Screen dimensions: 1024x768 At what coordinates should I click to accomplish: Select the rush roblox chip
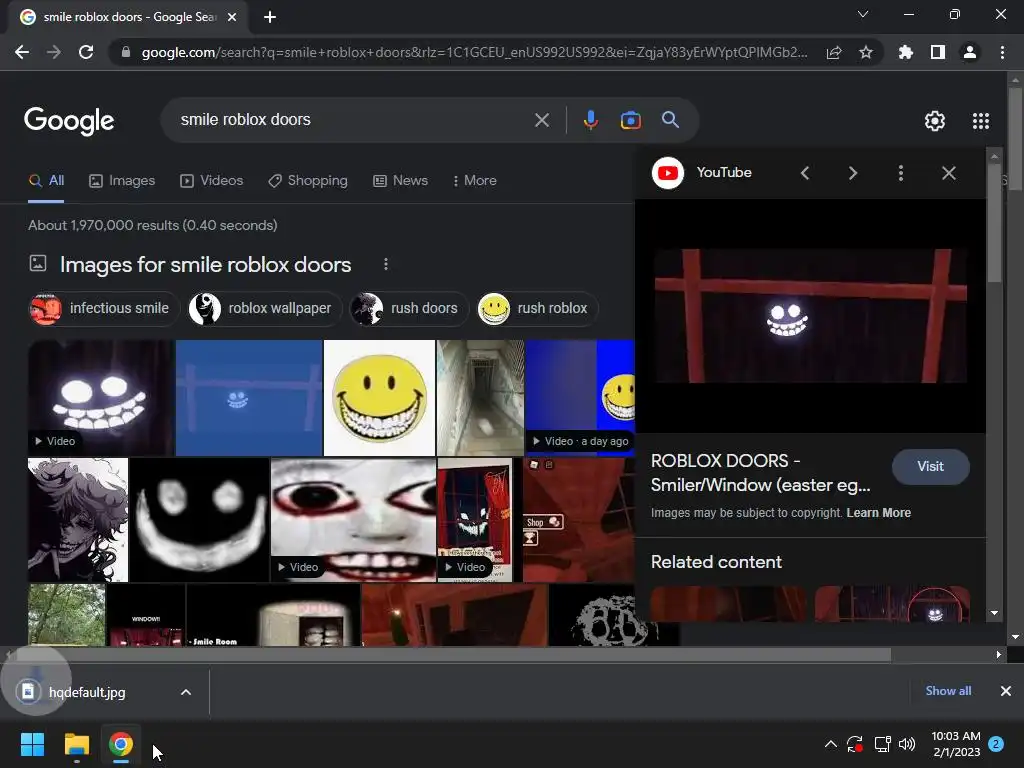538,309
